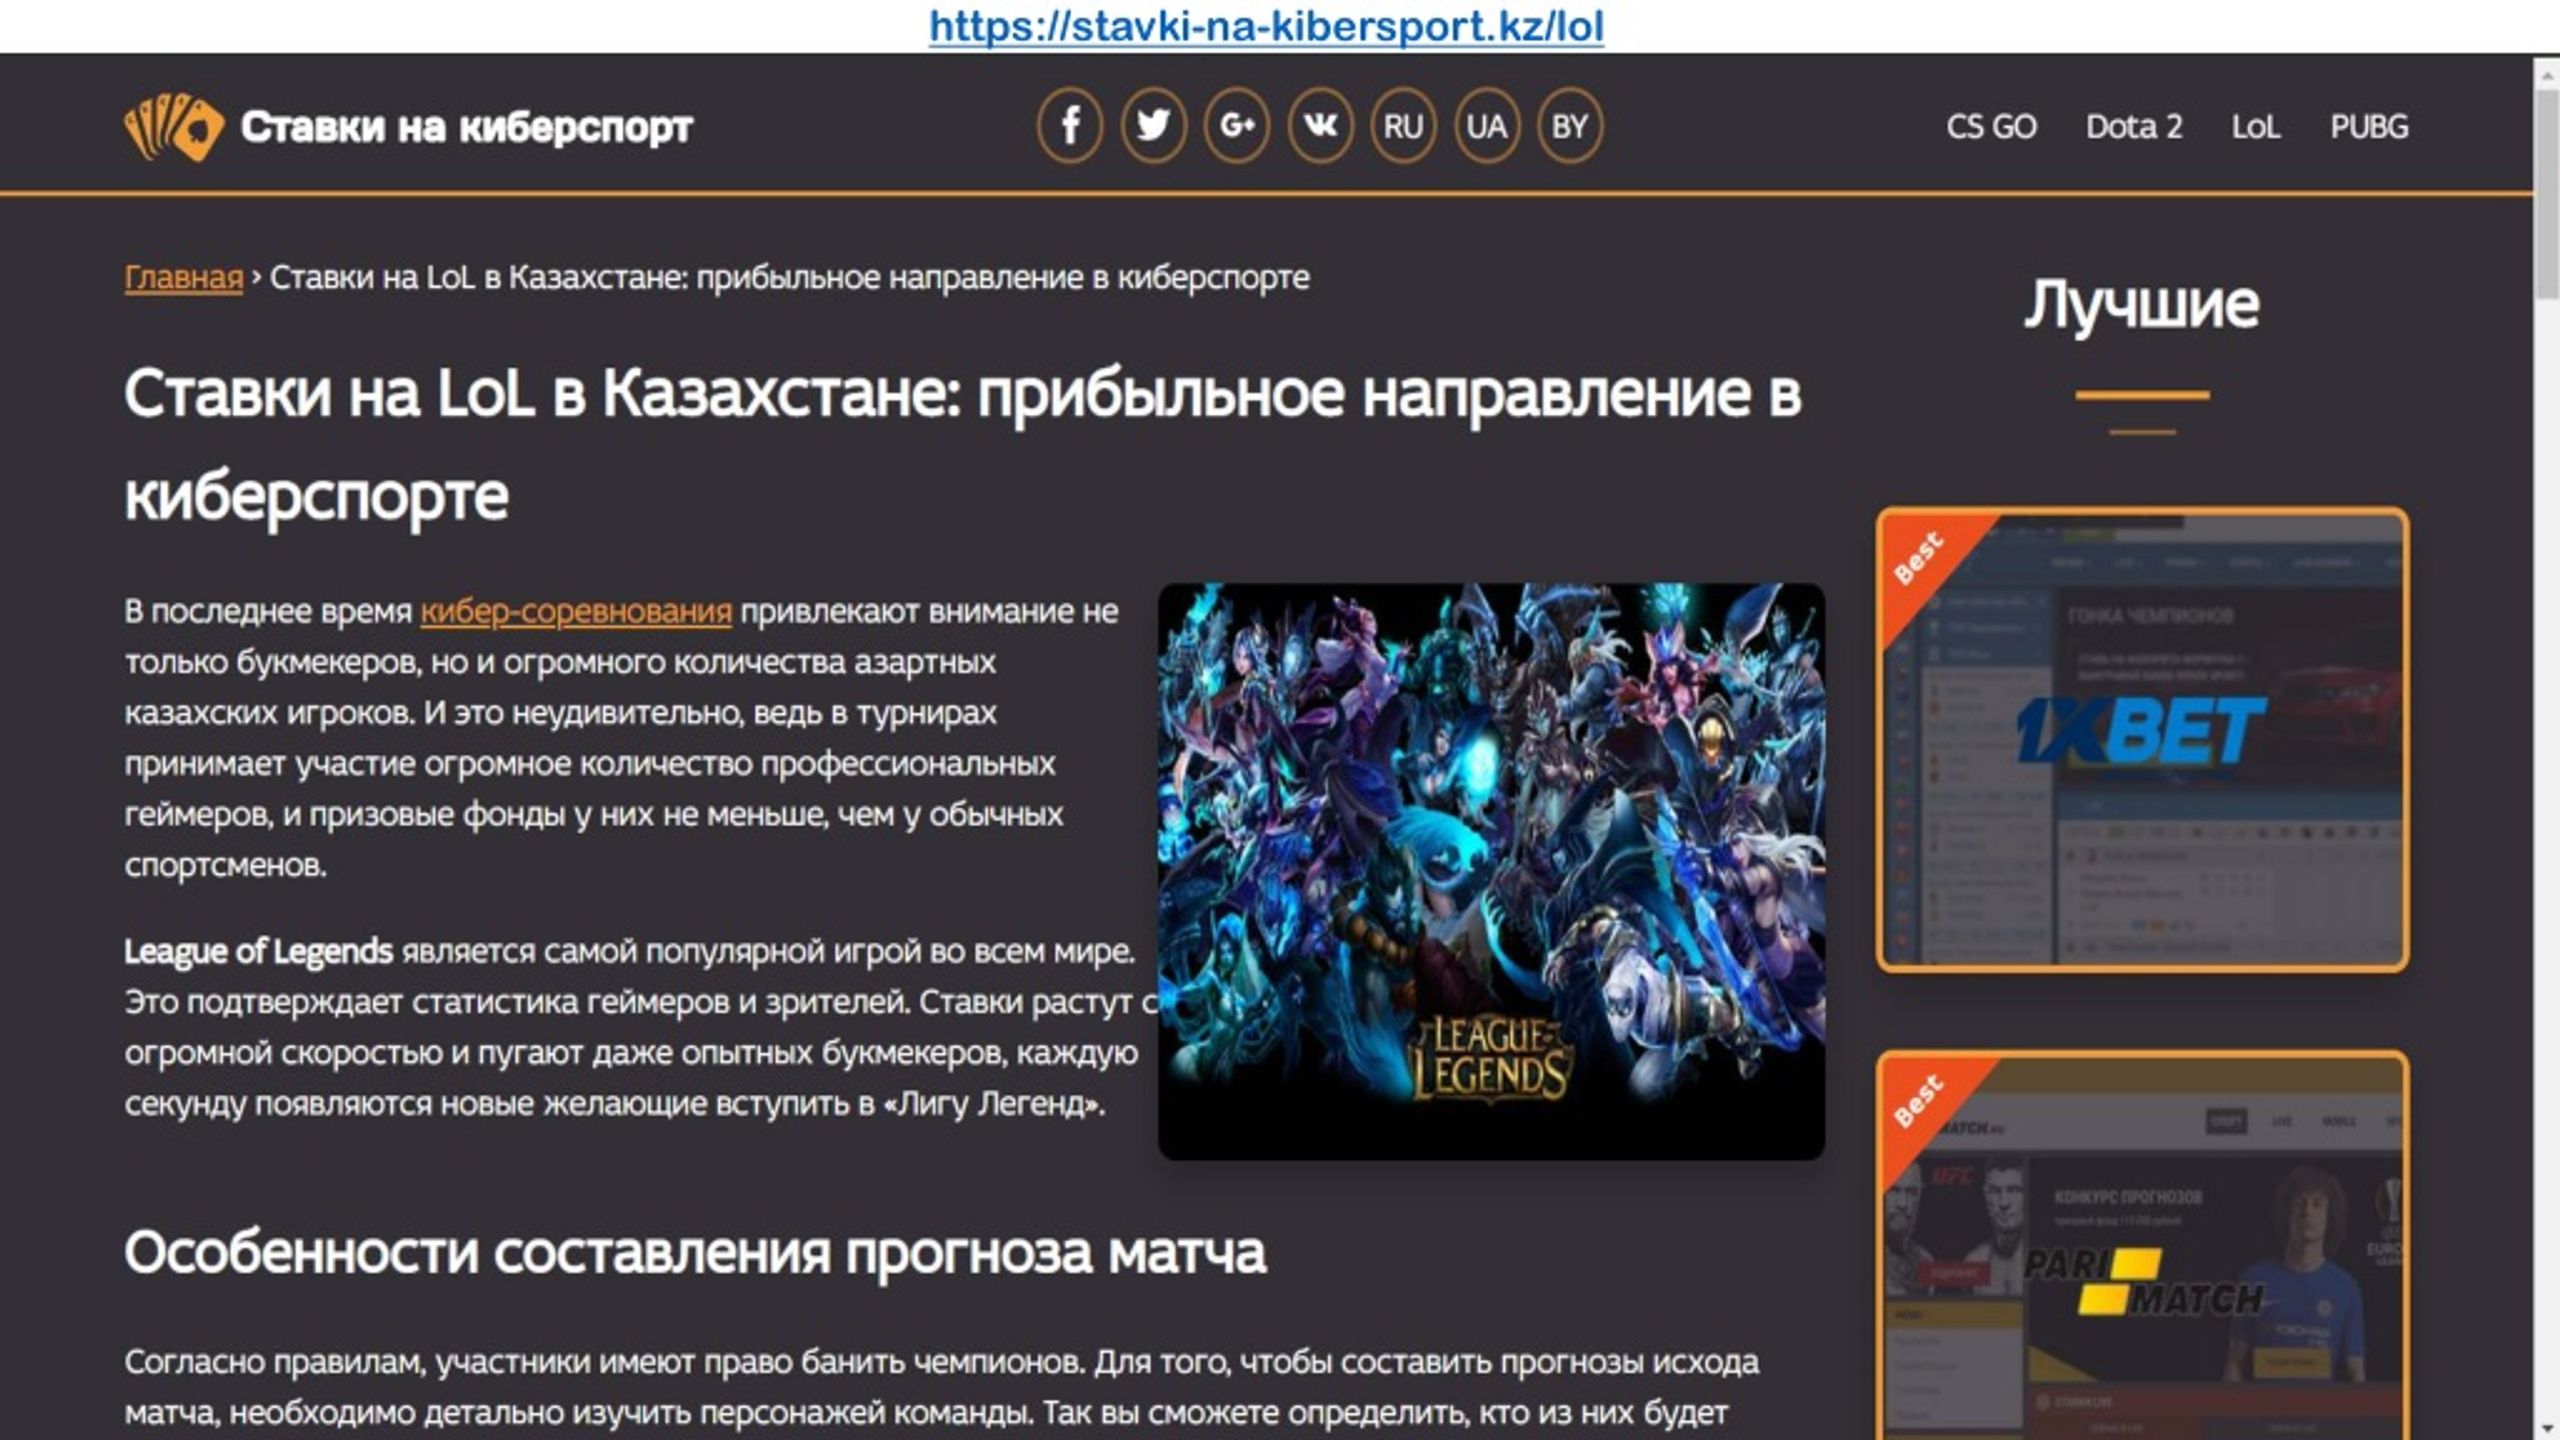
Task: Click the scrollbar up arrow
Action: tap(2547, 75)
